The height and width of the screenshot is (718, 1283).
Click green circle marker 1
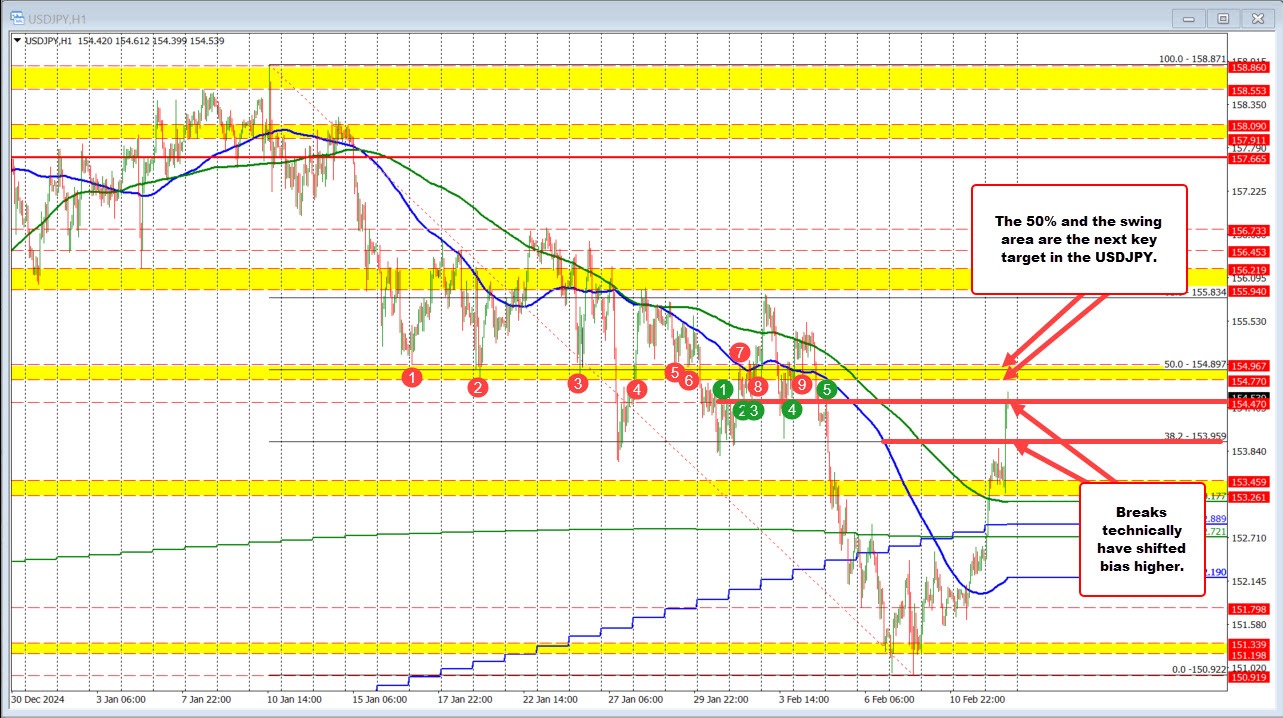725,389
